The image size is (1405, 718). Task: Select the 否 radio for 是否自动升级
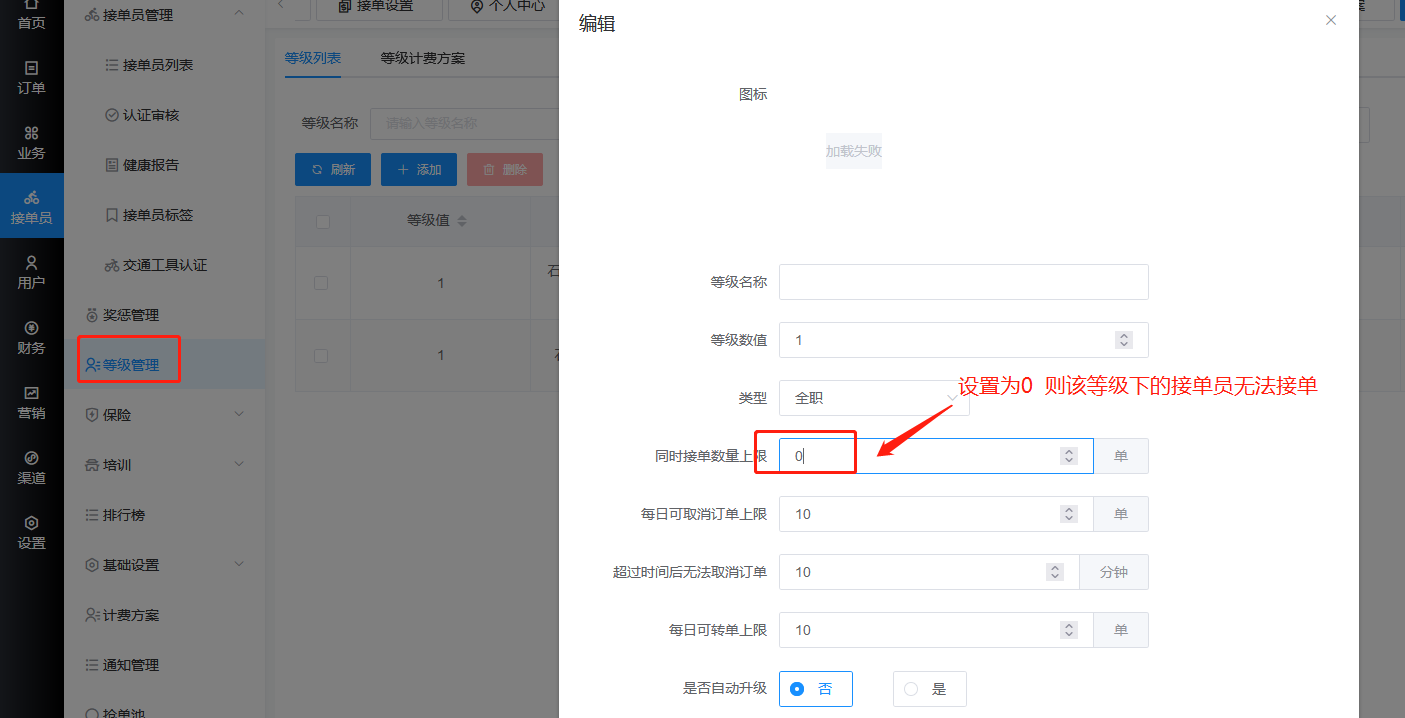pos(815,689)
